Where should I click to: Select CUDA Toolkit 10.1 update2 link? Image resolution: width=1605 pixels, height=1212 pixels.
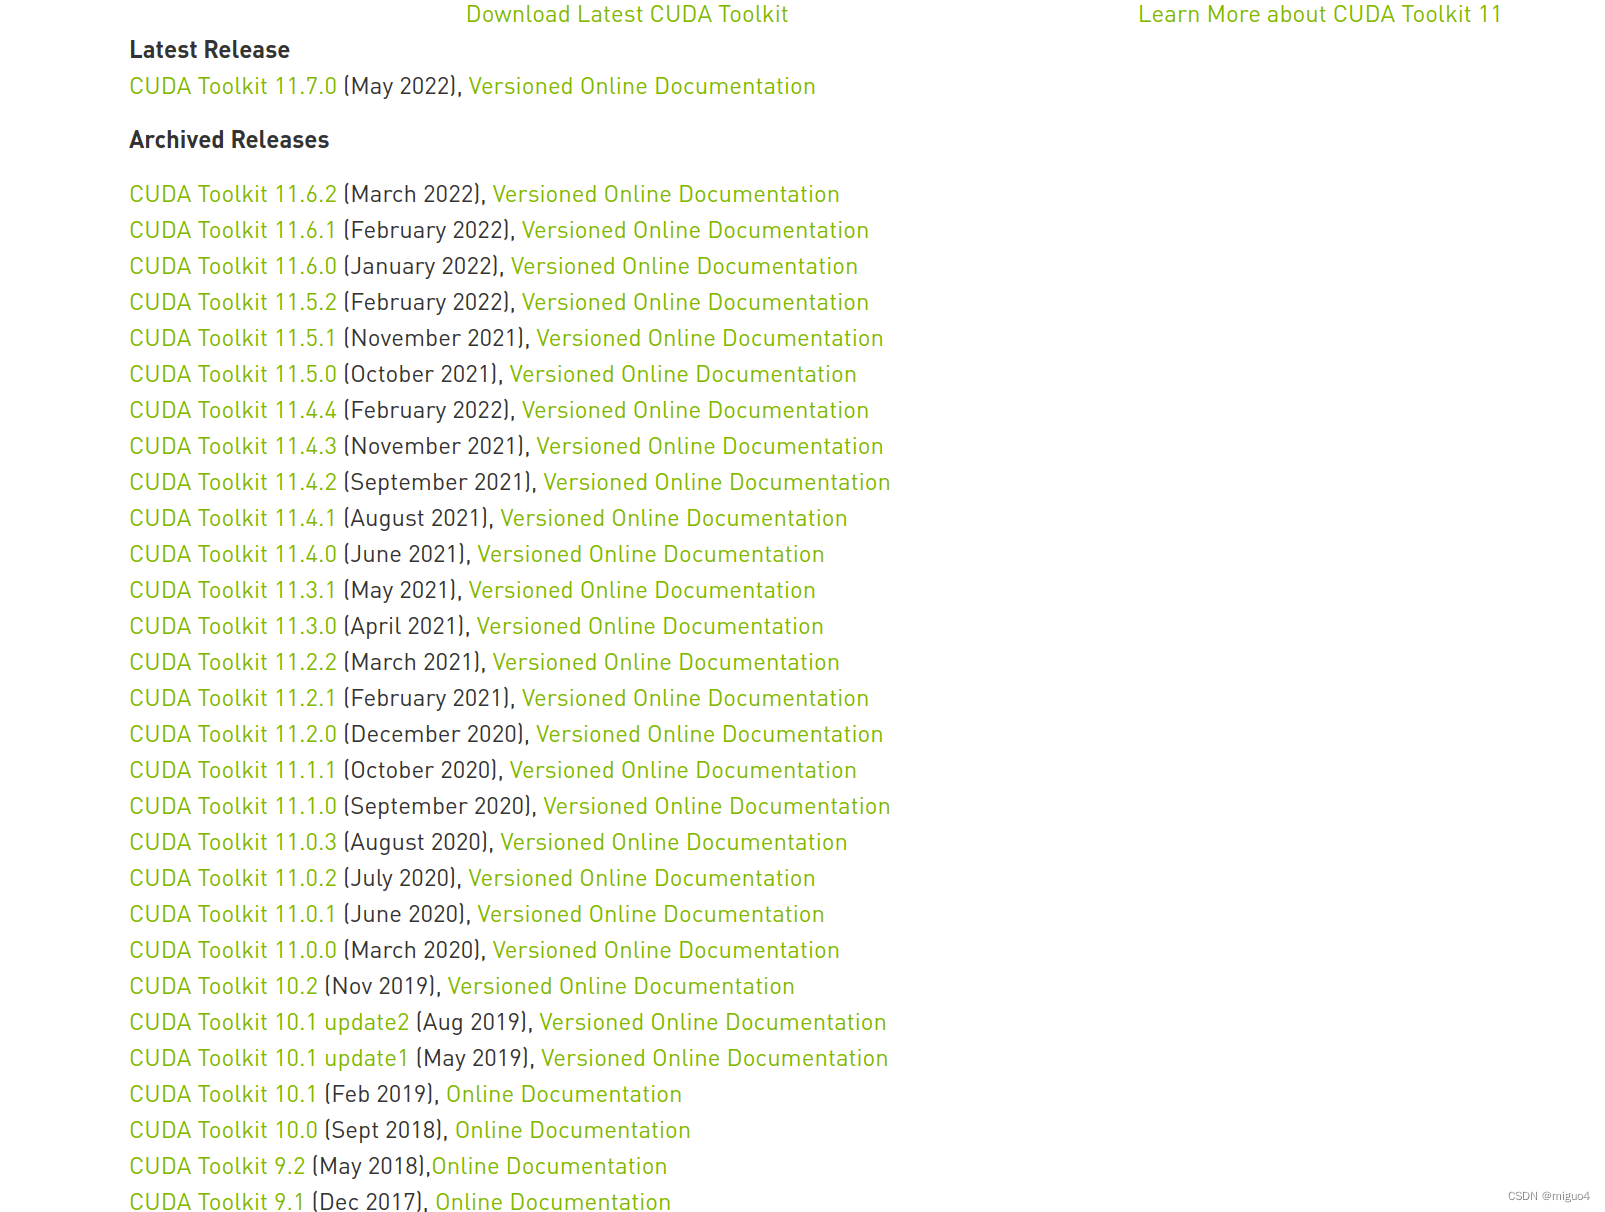click(269, 1022)
